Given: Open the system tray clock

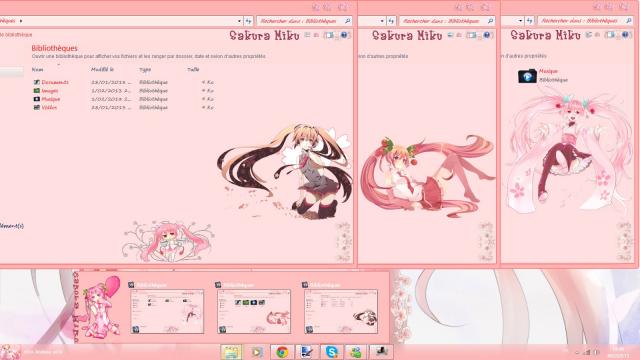Looking at the screenshot, I should (x=617, y=352).
